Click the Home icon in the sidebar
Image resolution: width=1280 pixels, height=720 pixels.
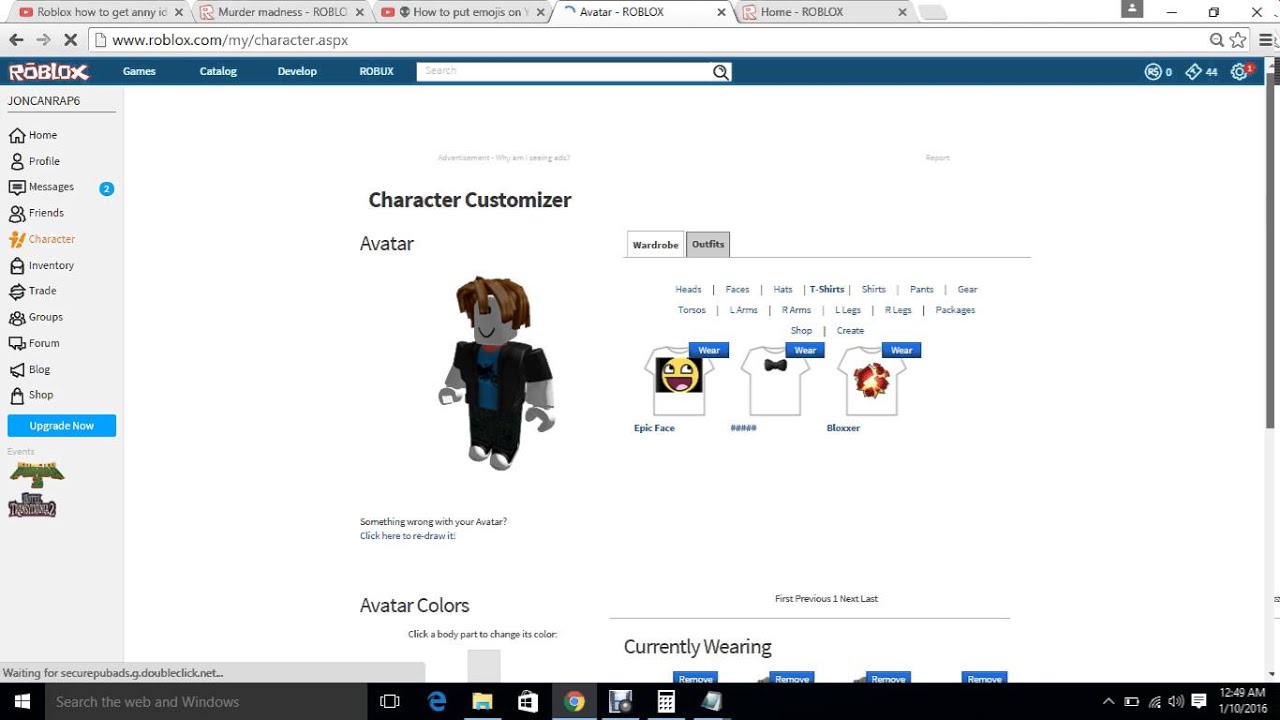pyautogui.click(x=17, y=135)
